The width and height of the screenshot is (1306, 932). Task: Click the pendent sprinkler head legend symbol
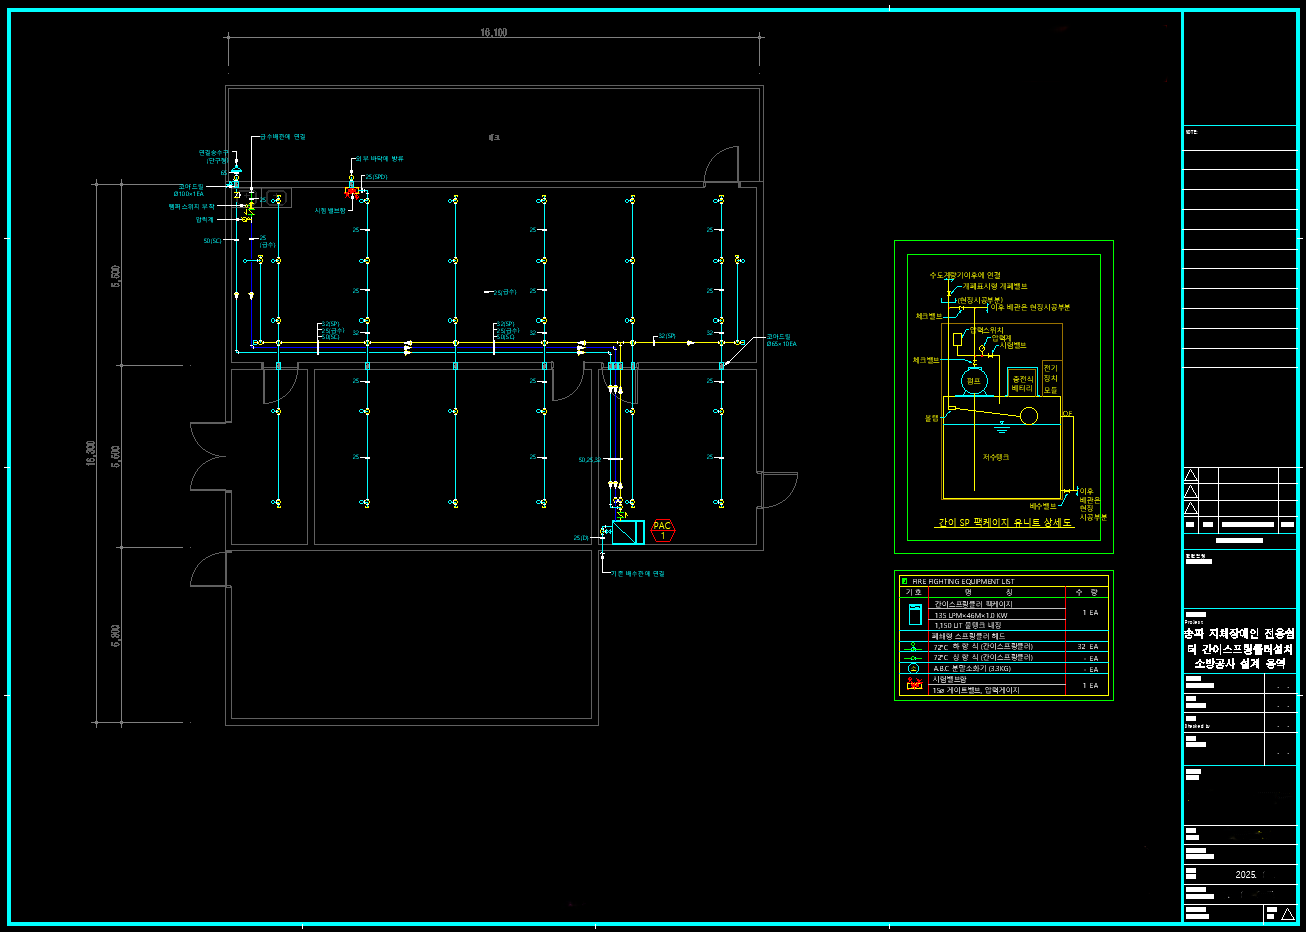click(913, 646)
